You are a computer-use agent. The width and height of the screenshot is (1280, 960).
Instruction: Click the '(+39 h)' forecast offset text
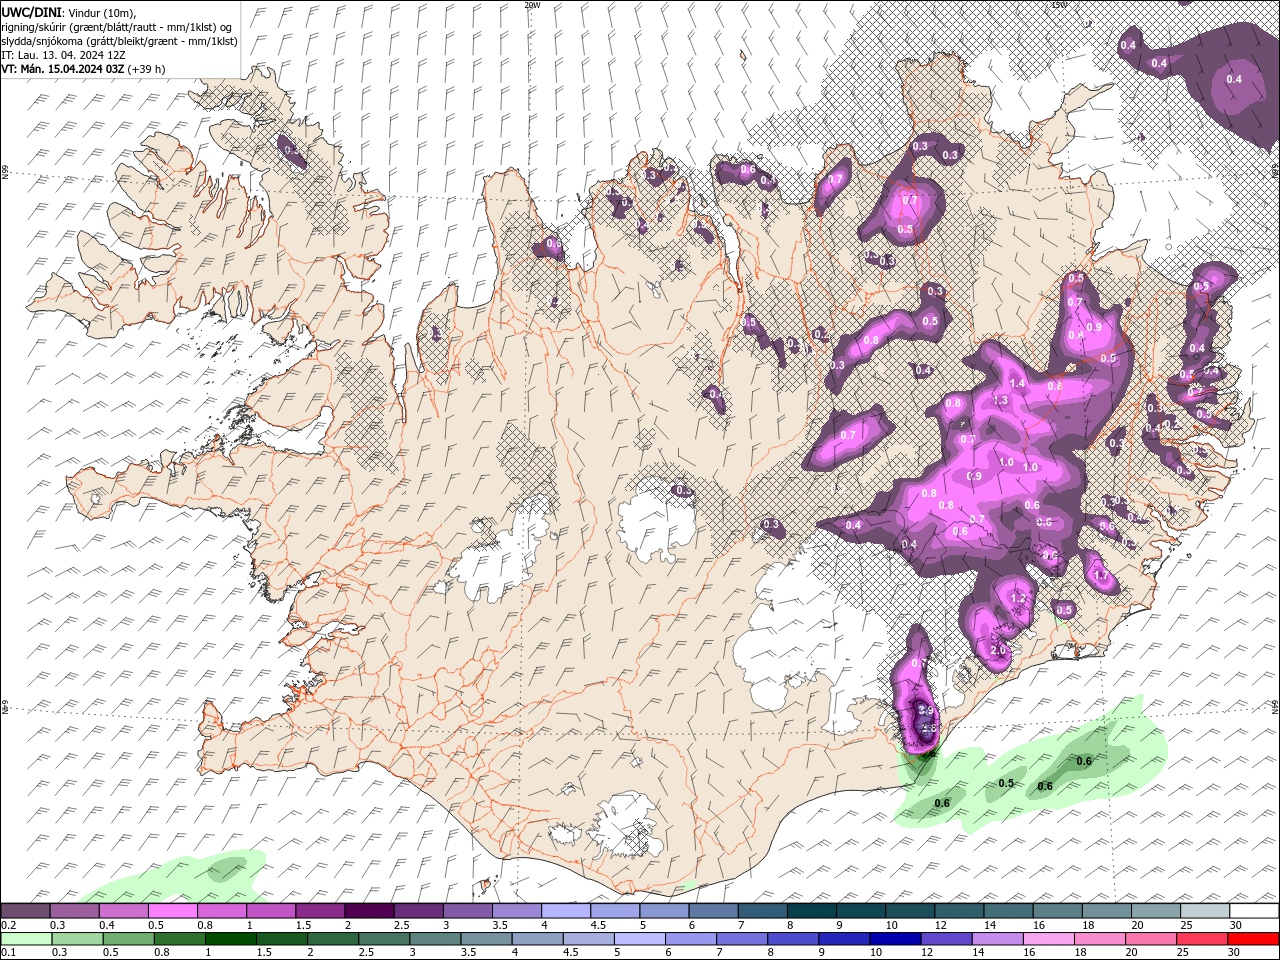(147, 69)
